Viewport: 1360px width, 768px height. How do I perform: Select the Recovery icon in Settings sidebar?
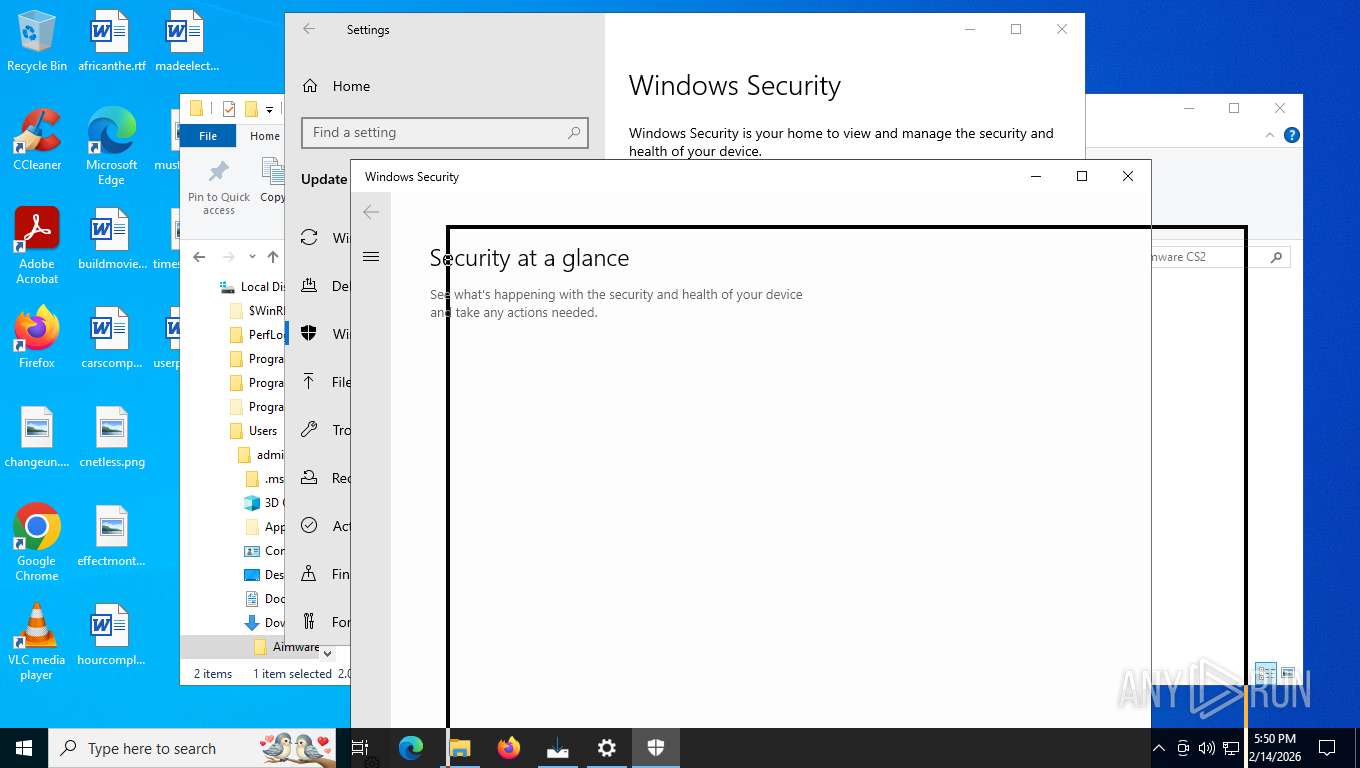[310, 478]
